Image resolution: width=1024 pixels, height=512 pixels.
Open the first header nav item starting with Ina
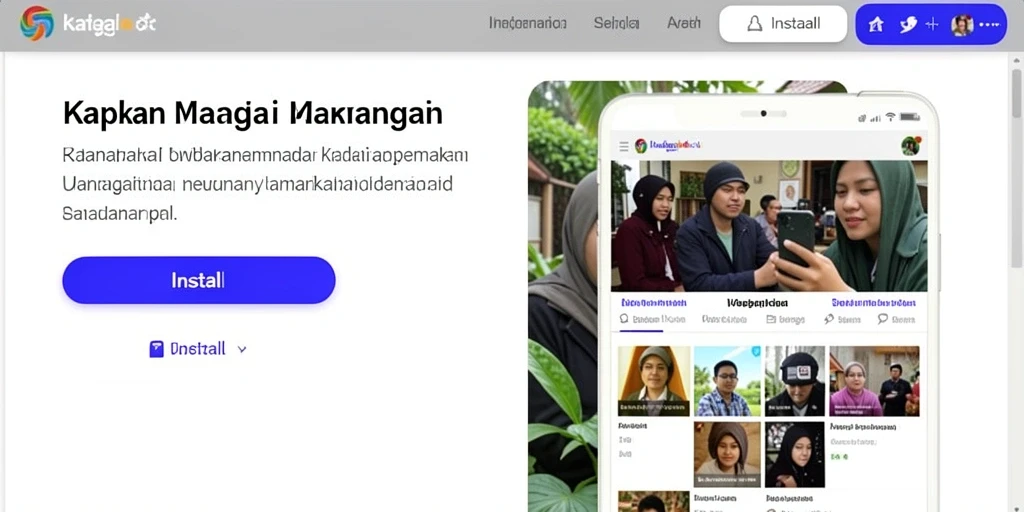pyautogui.click(x=528, y=24)
